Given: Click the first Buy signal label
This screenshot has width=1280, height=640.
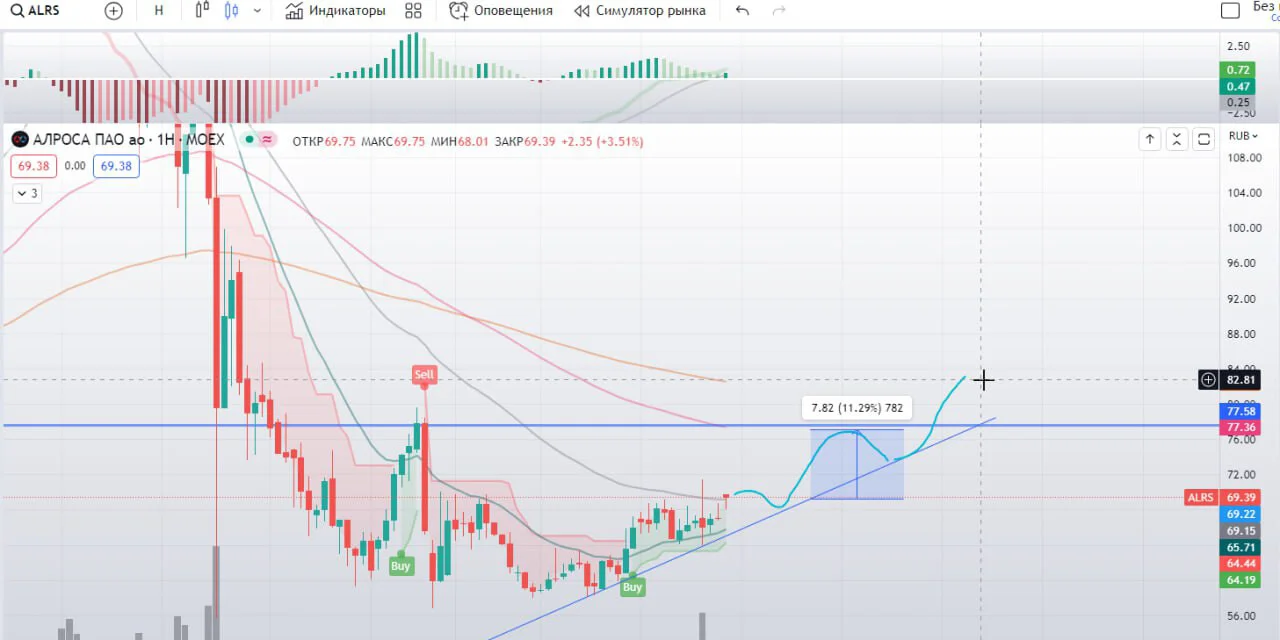Looking at the screenshot, I should [x=400, y=566].
